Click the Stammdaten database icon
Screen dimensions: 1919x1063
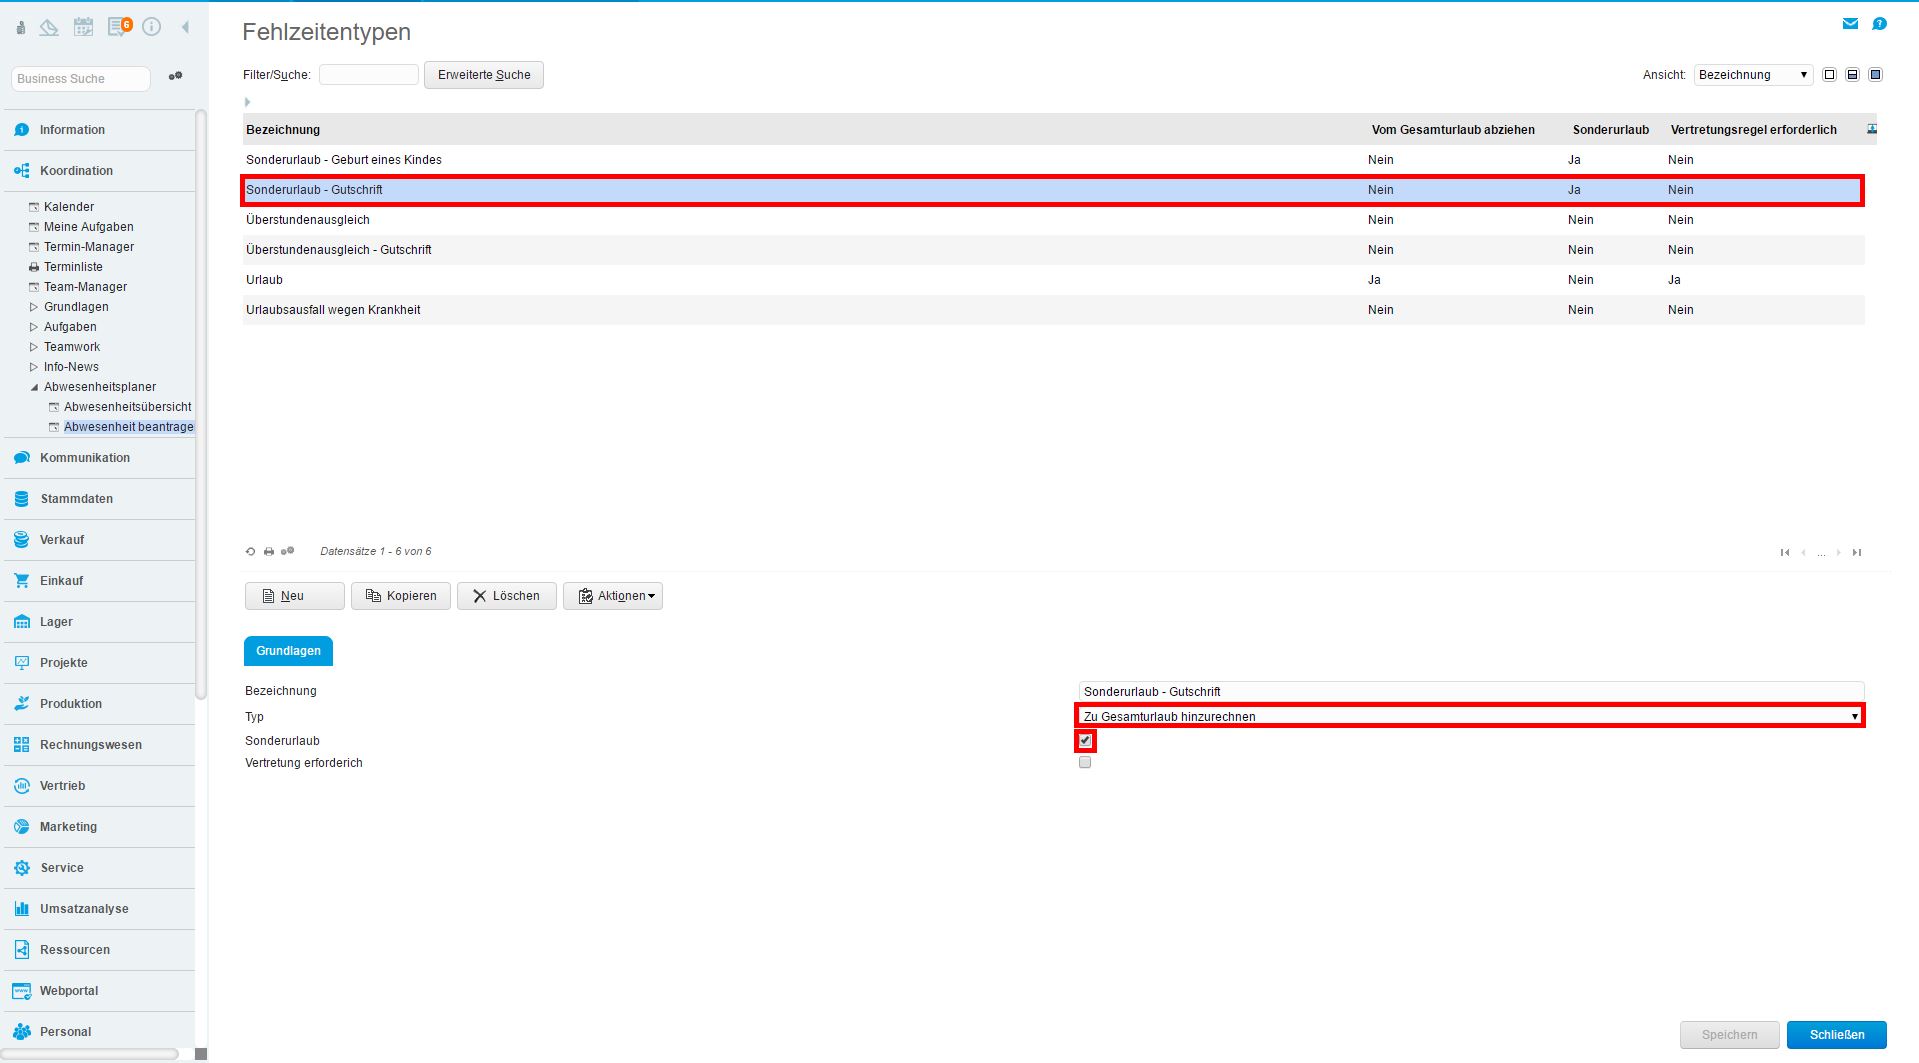point(22,499)
